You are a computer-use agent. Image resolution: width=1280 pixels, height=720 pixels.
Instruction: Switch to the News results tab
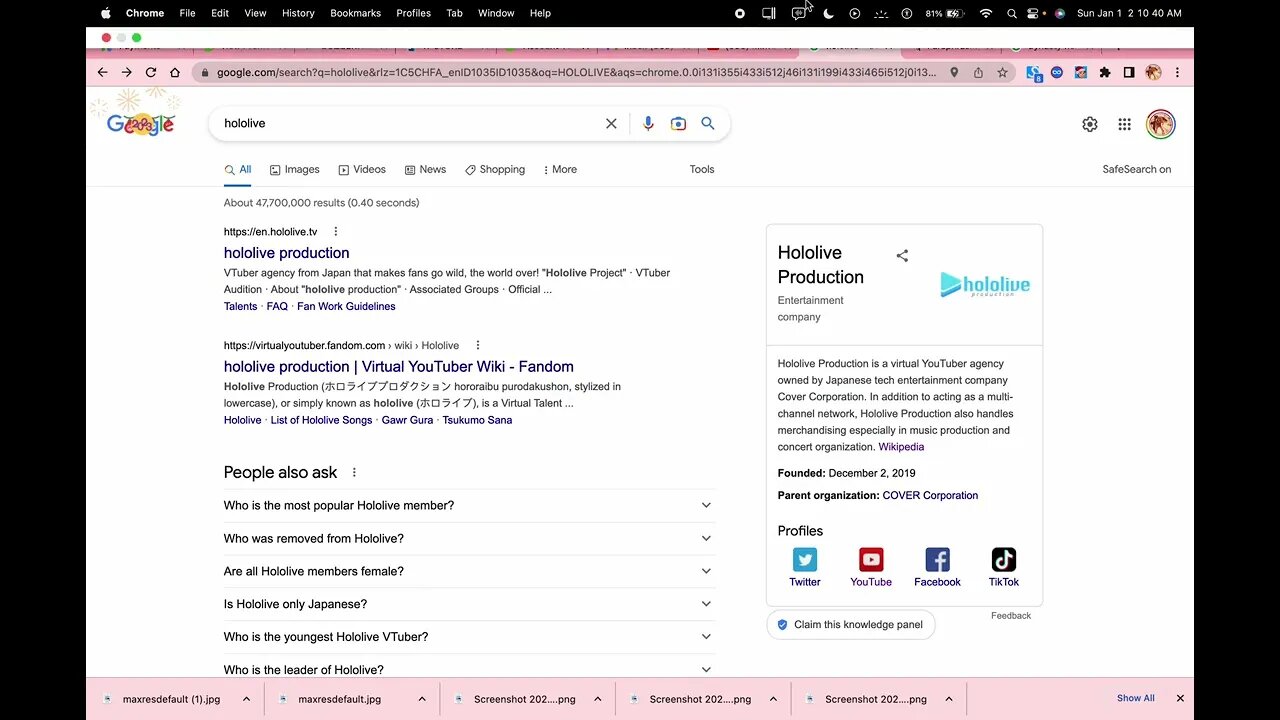click(425, 169)
